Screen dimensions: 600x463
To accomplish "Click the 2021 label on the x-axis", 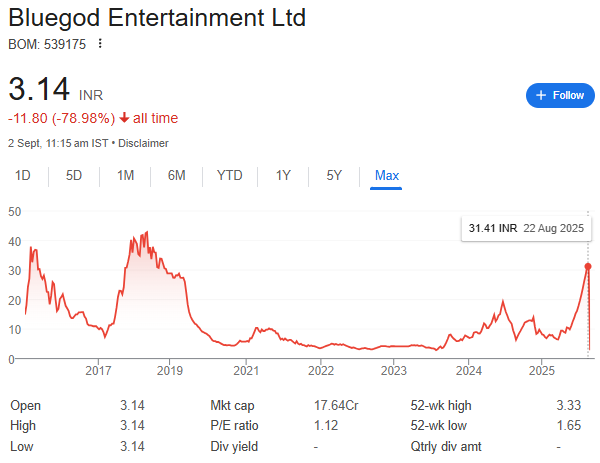I will [x=246, y=372].
